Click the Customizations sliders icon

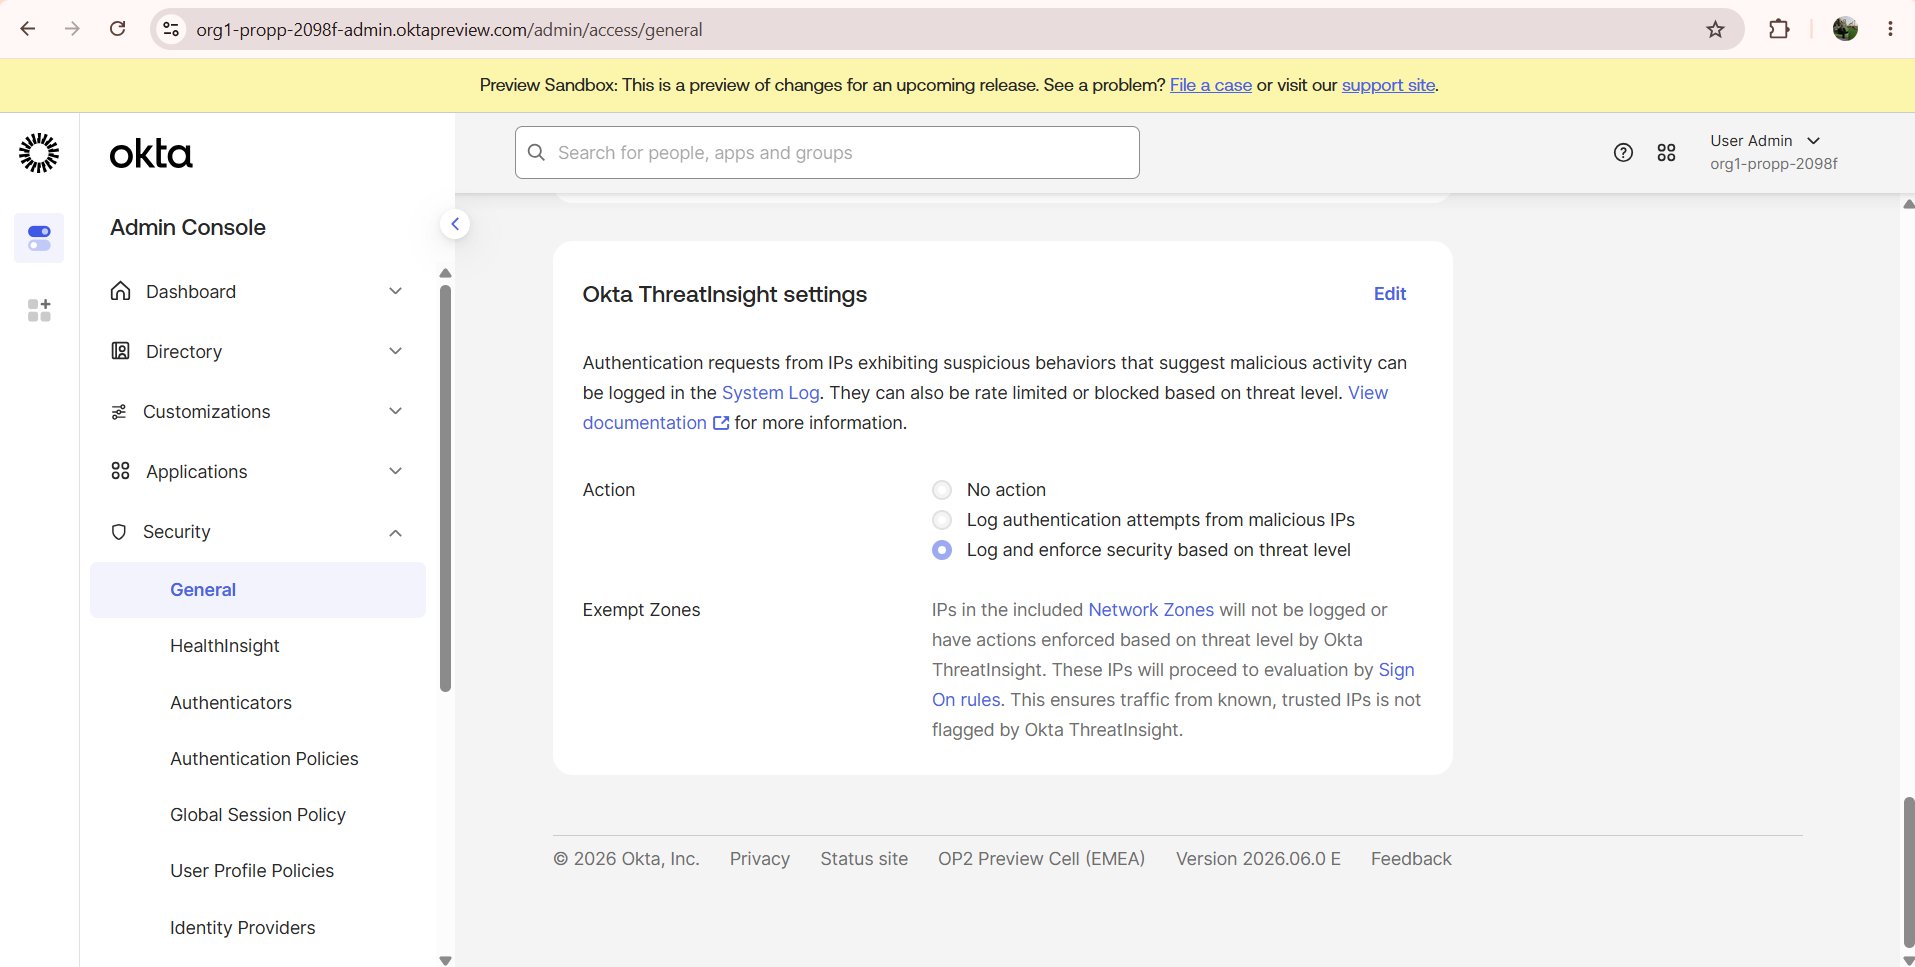tap(119, 412)
